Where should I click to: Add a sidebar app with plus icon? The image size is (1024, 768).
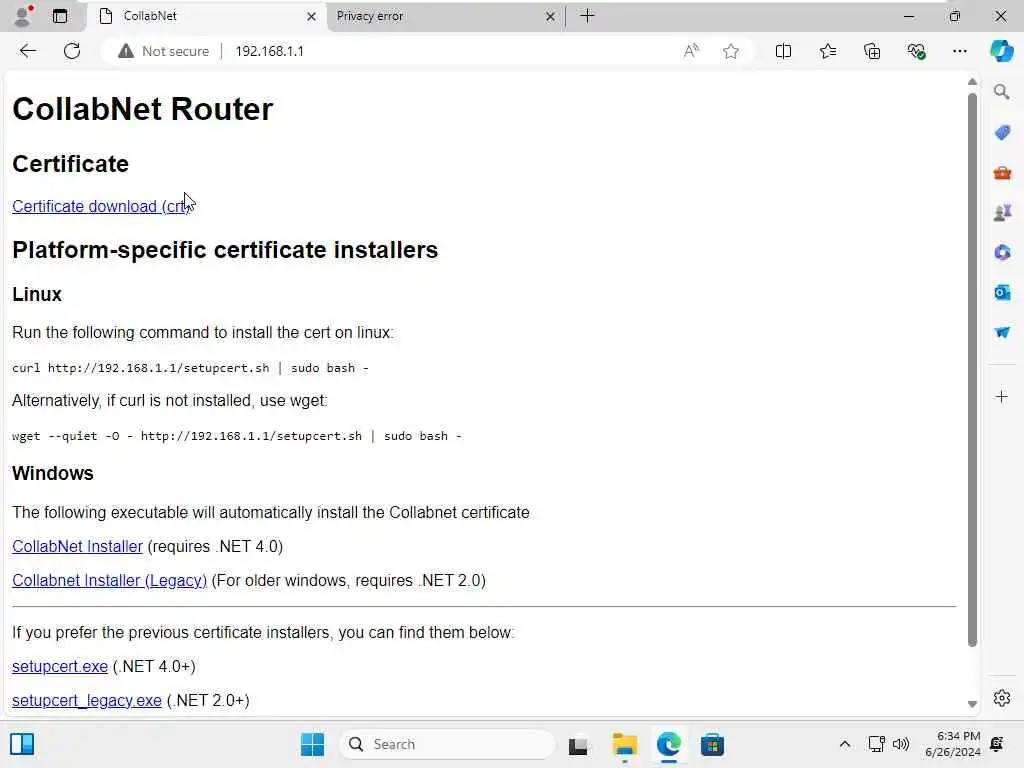(x=1002, y=396)
